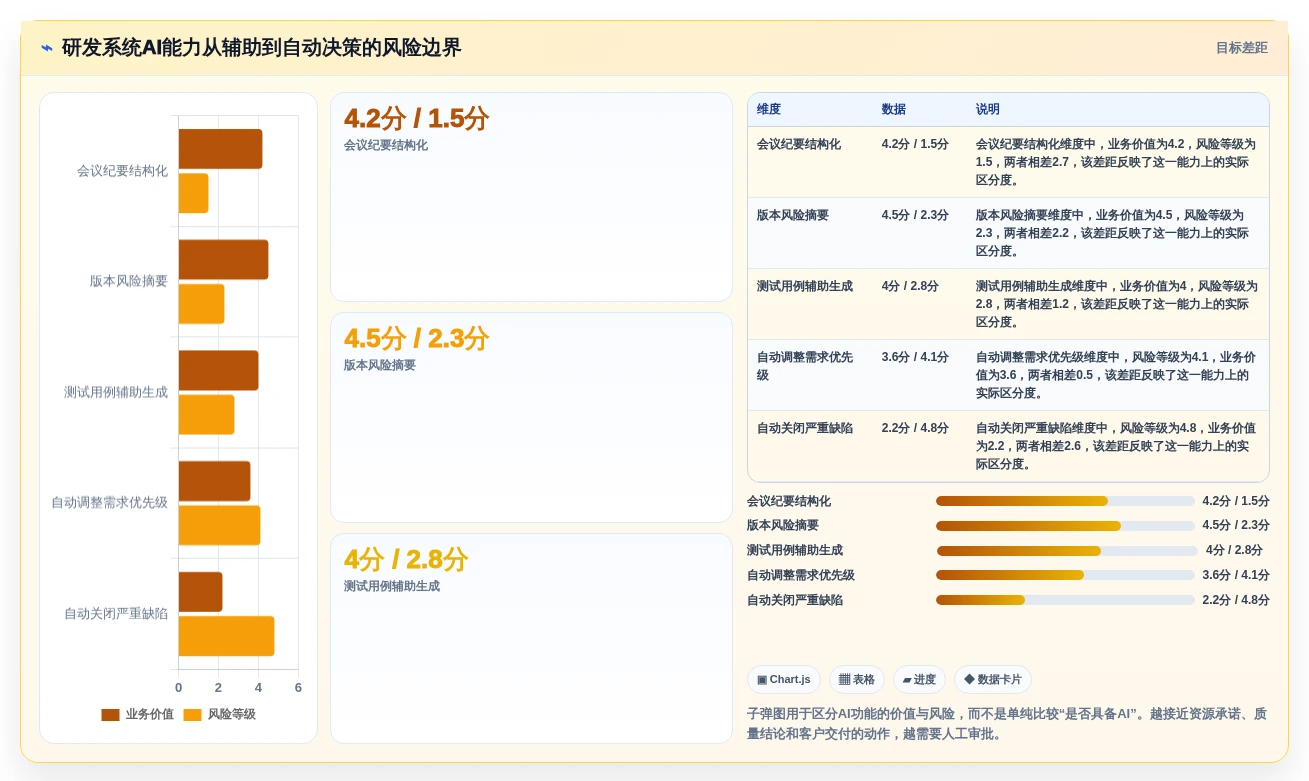The width and height of the screenshot is (1309, 781).
Task: Click the 会议纪要结构化 progress bar
Action: [x=1065, y=501]
